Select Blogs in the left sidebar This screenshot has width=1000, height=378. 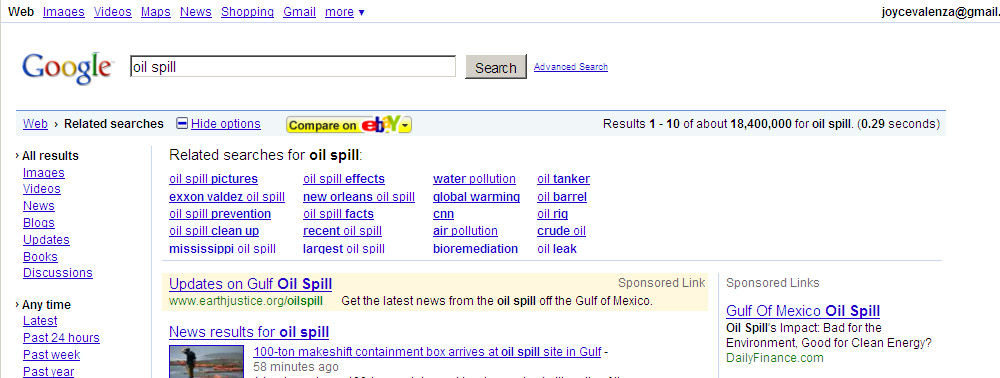[x=39, y=223]
